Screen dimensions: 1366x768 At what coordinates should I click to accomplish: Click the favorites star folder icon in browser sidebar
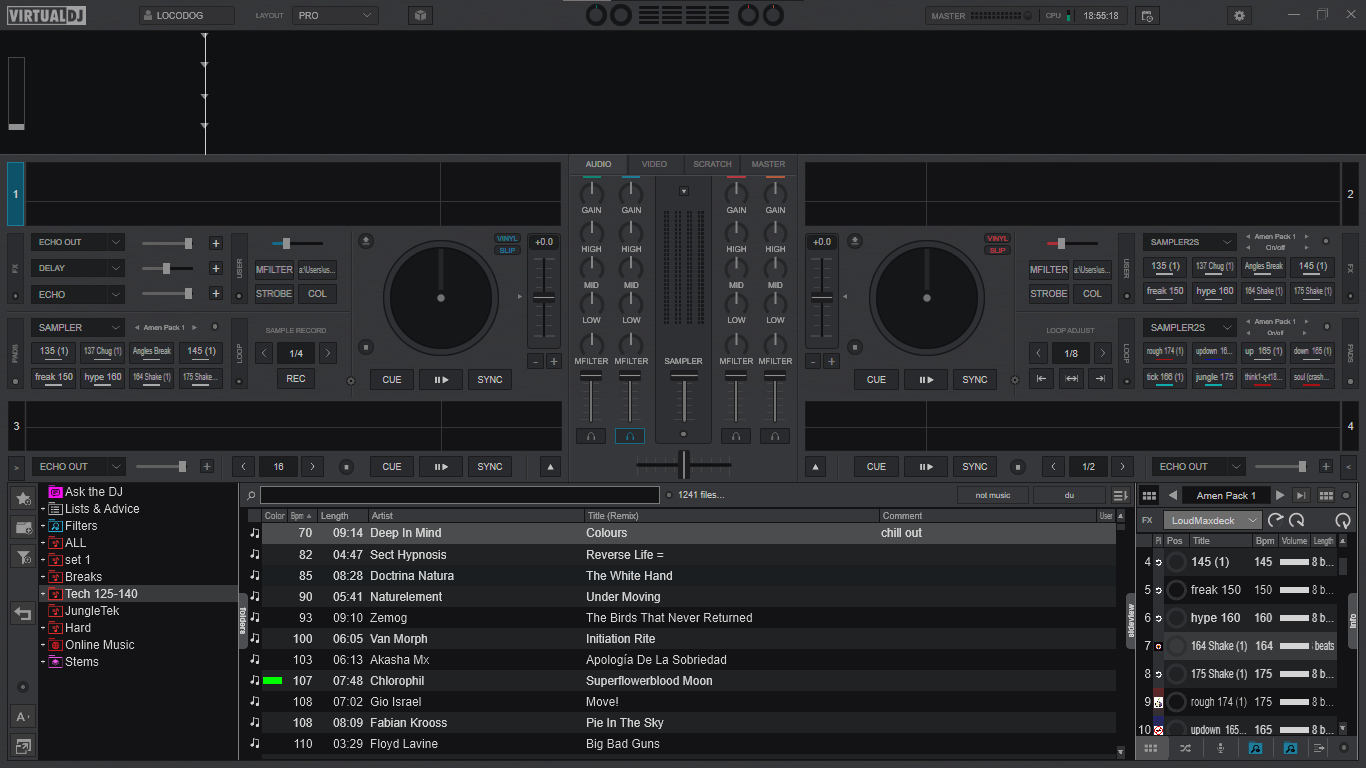pyautogui.click(x=22, y=498)
